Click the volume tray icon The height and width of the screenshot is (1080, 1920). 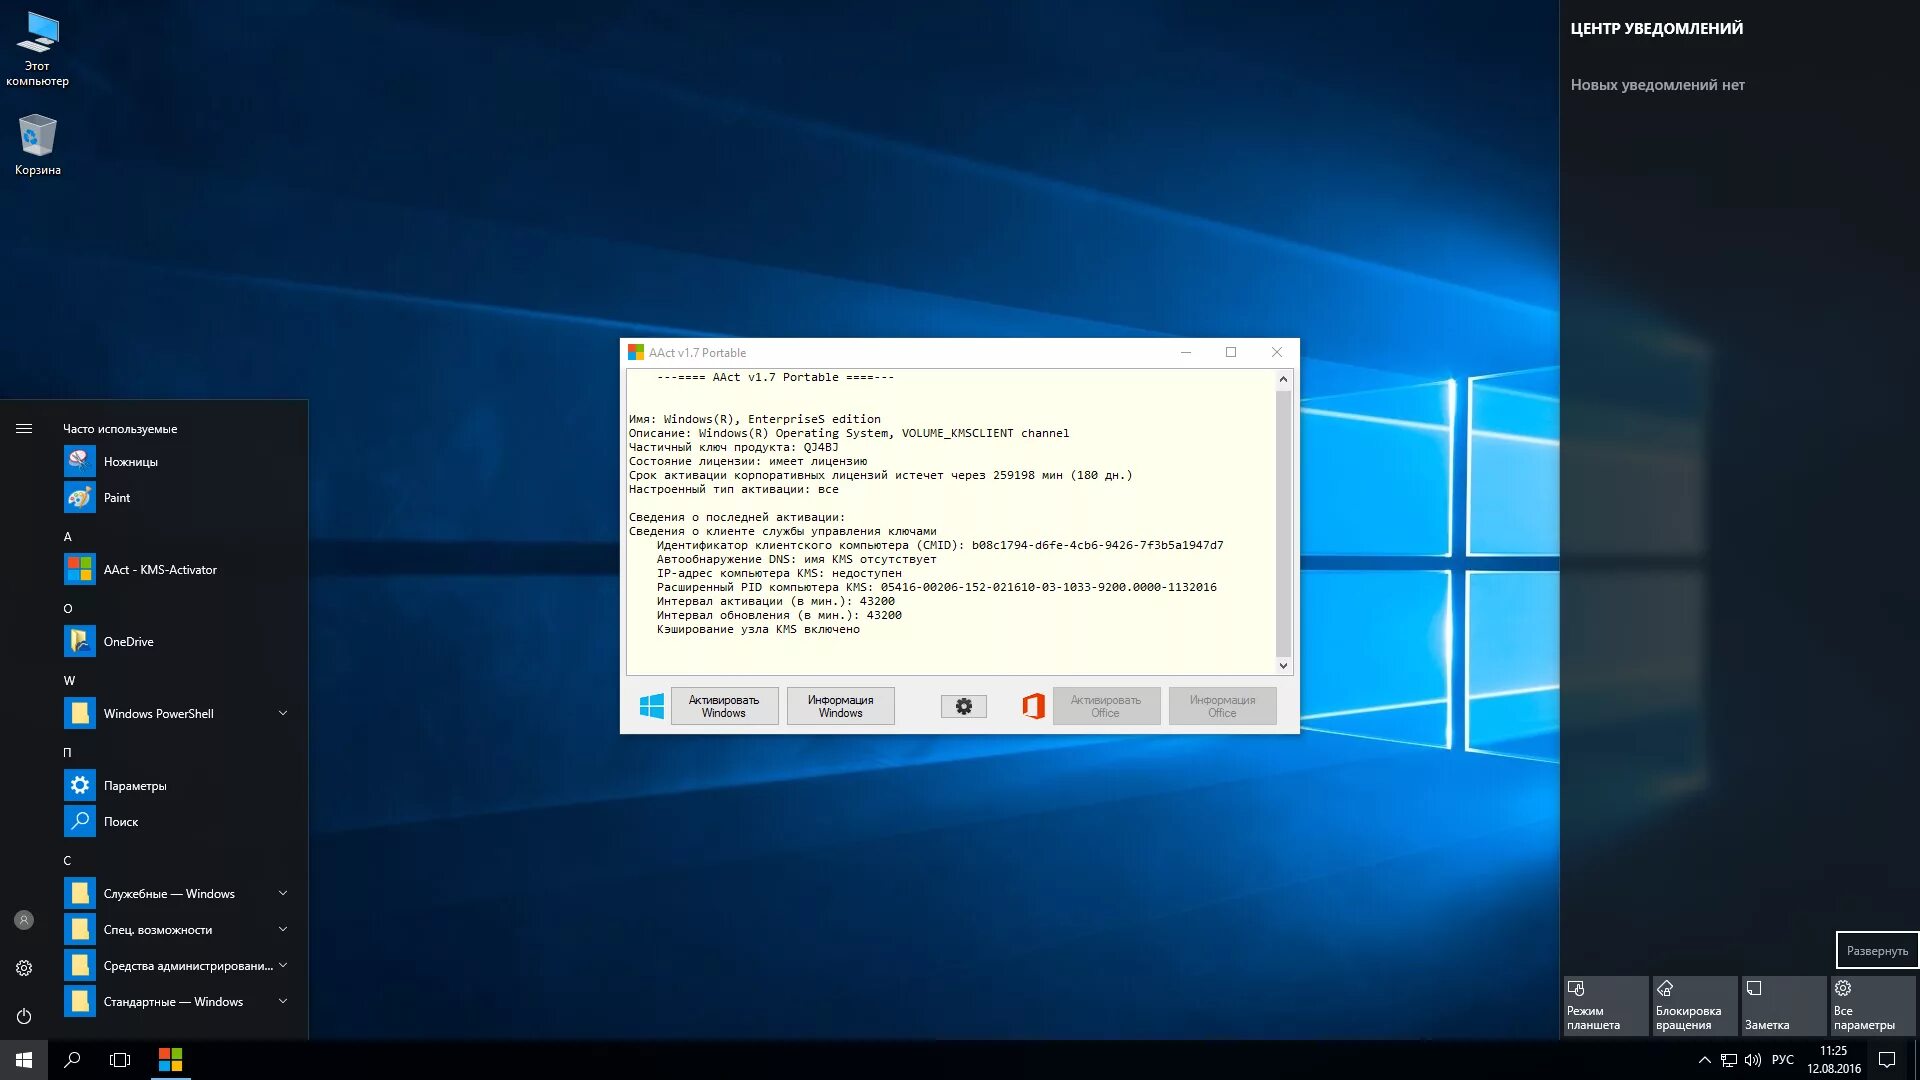[1753, 1060]
